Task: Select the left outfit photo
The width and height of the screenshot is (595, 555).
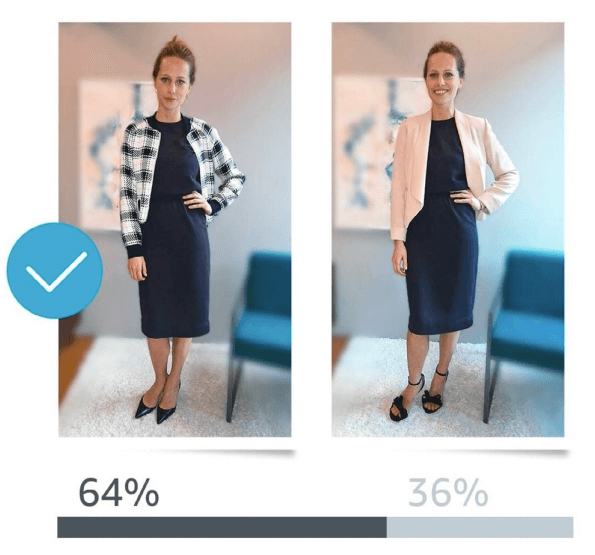Action: coord(175,230)
